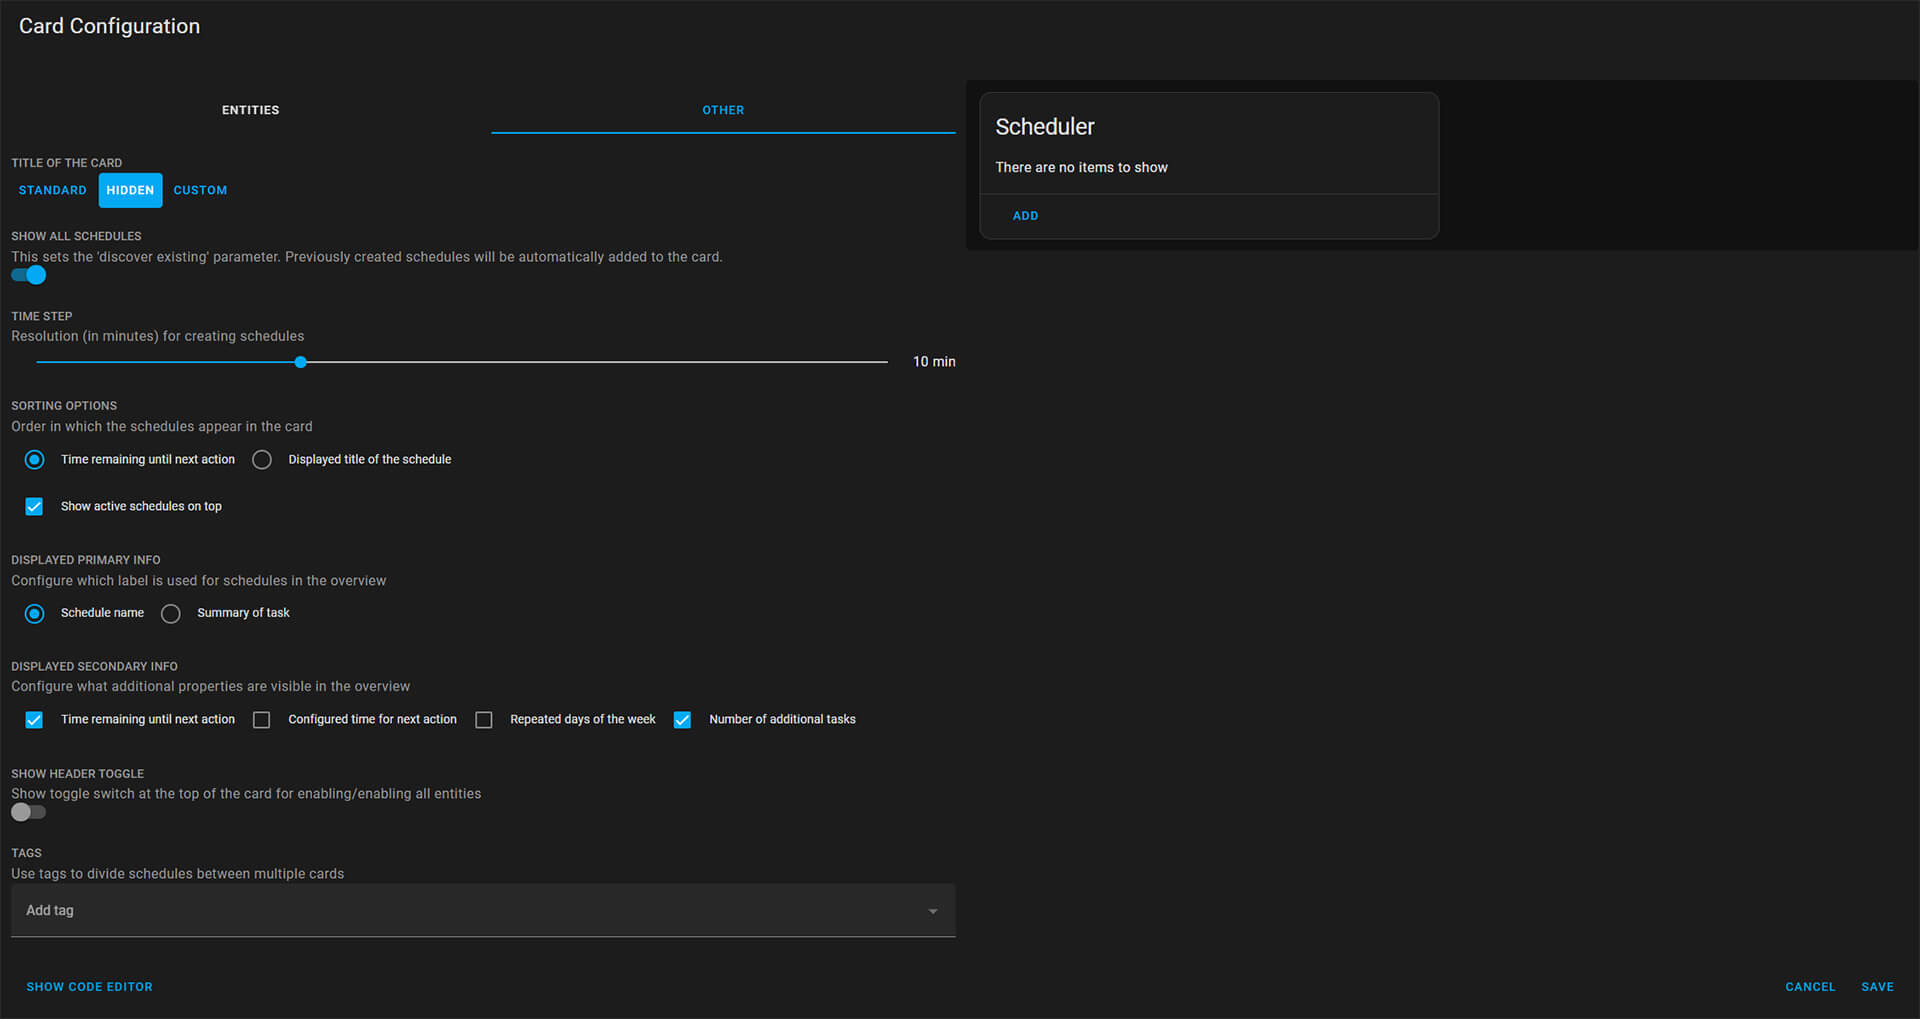Select Custom card title option
Viewport: 1920px width, 1019px height.
coord(200,190)
